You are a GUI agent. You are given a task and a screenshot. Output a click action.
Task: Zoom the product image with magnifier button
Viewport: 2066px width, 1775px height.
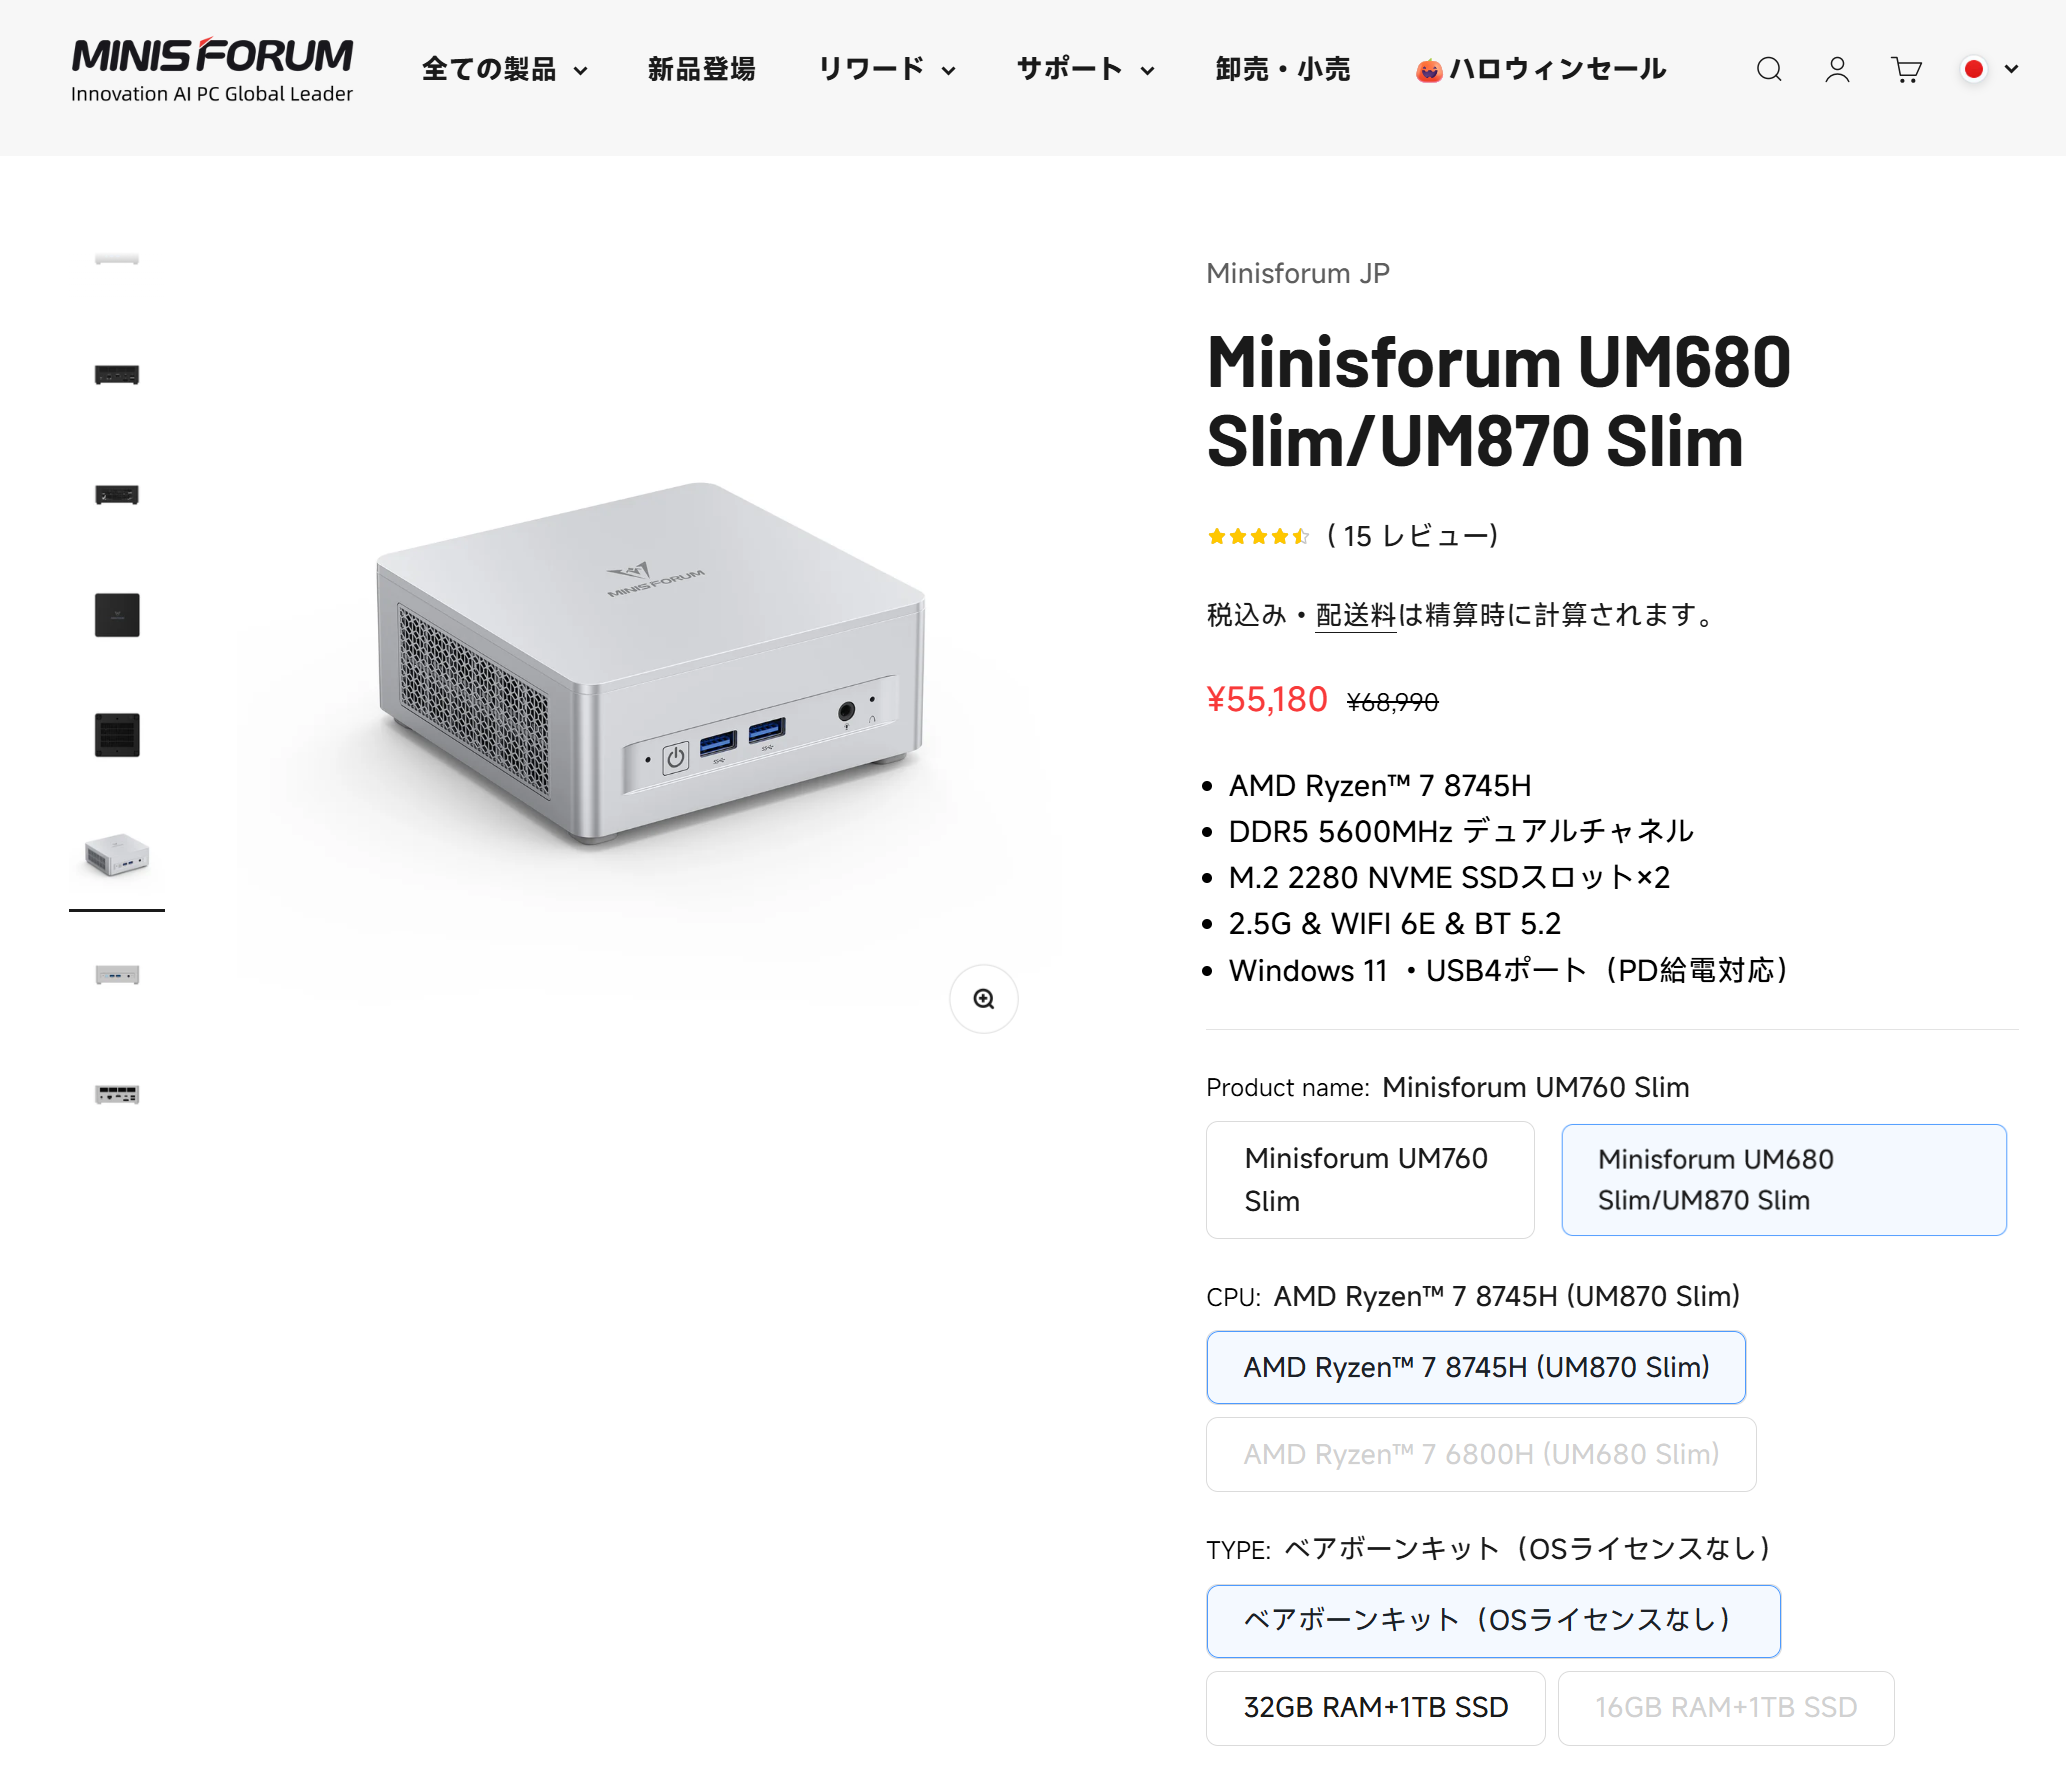tap(983, 998)
